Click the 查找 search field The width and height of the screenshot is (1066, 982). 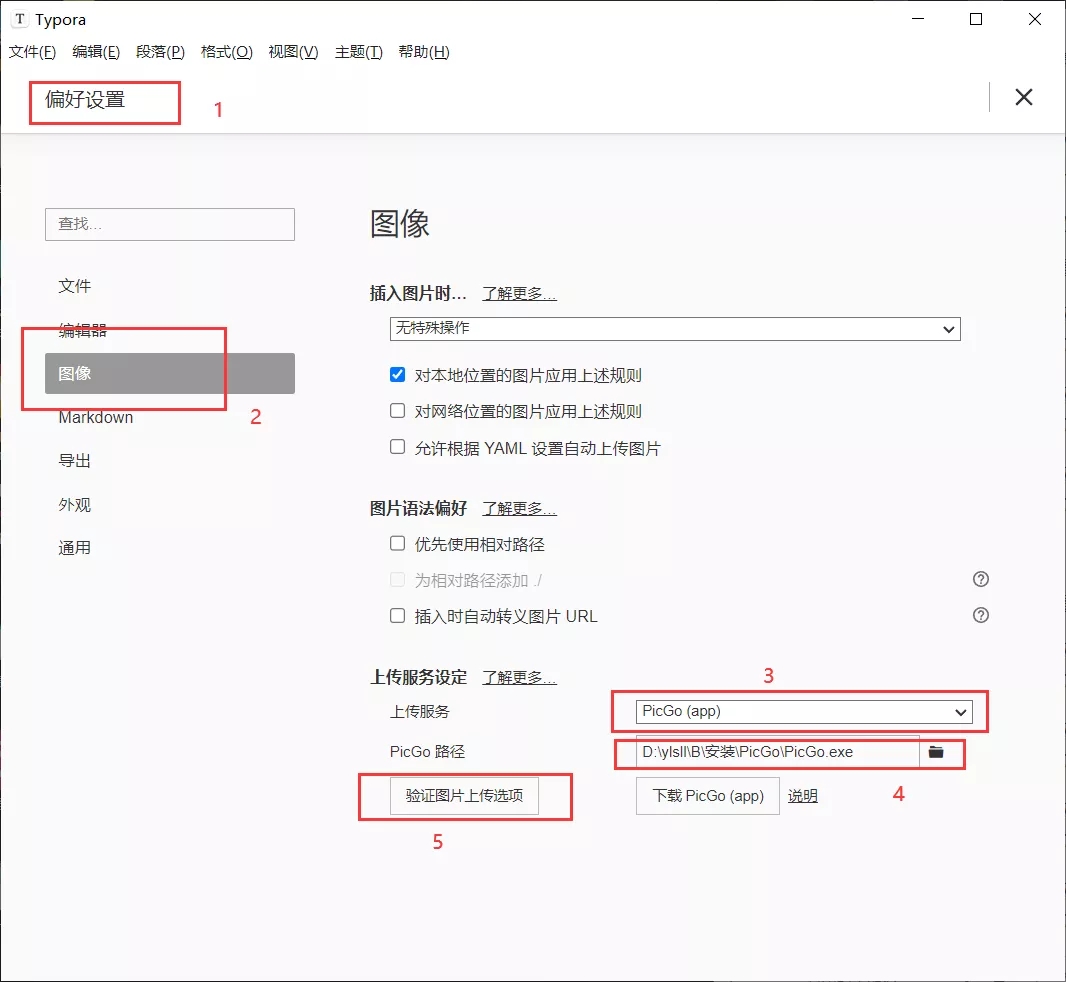(x=169, y=224)
